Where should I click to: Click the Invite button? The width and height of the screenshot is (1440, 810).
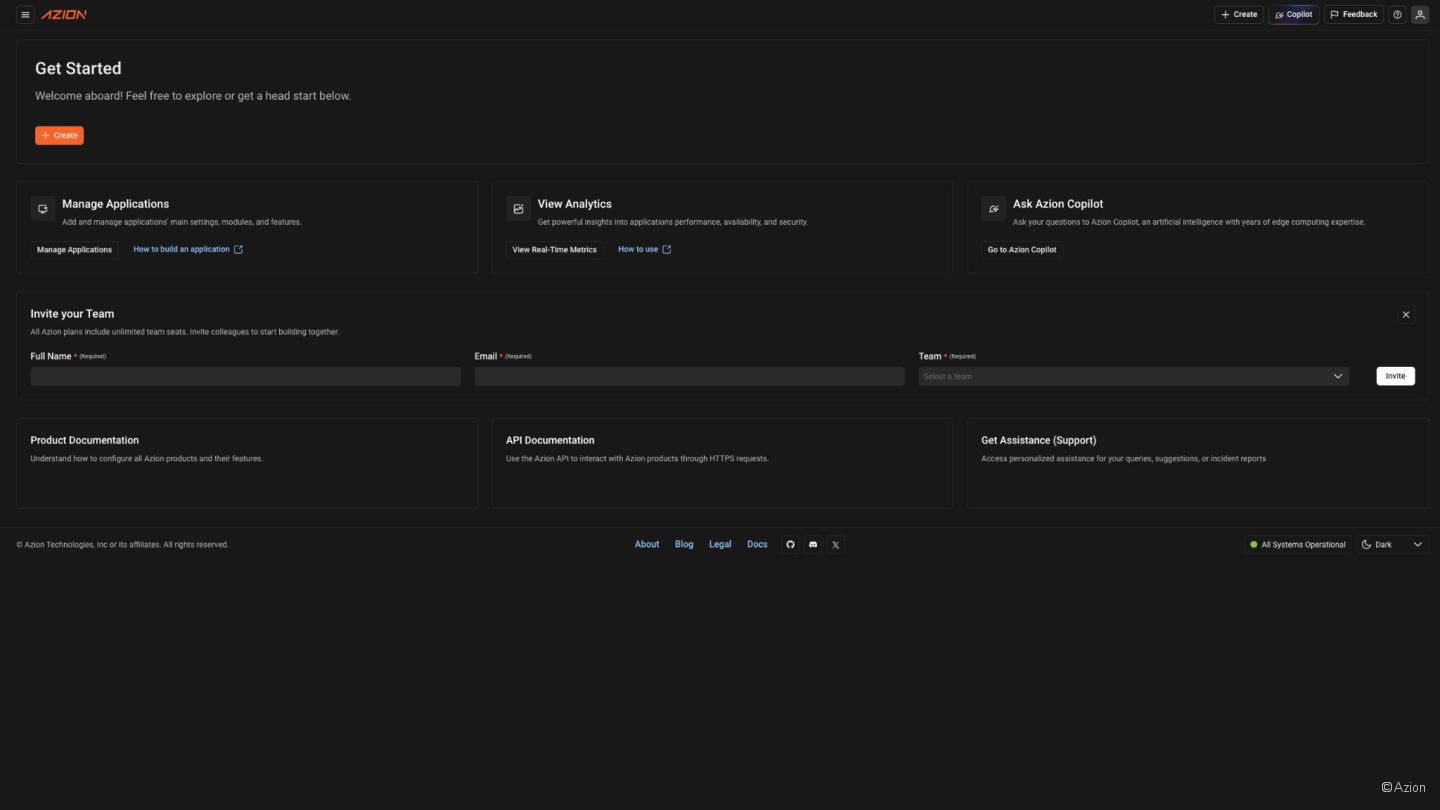pos(1395,376)
